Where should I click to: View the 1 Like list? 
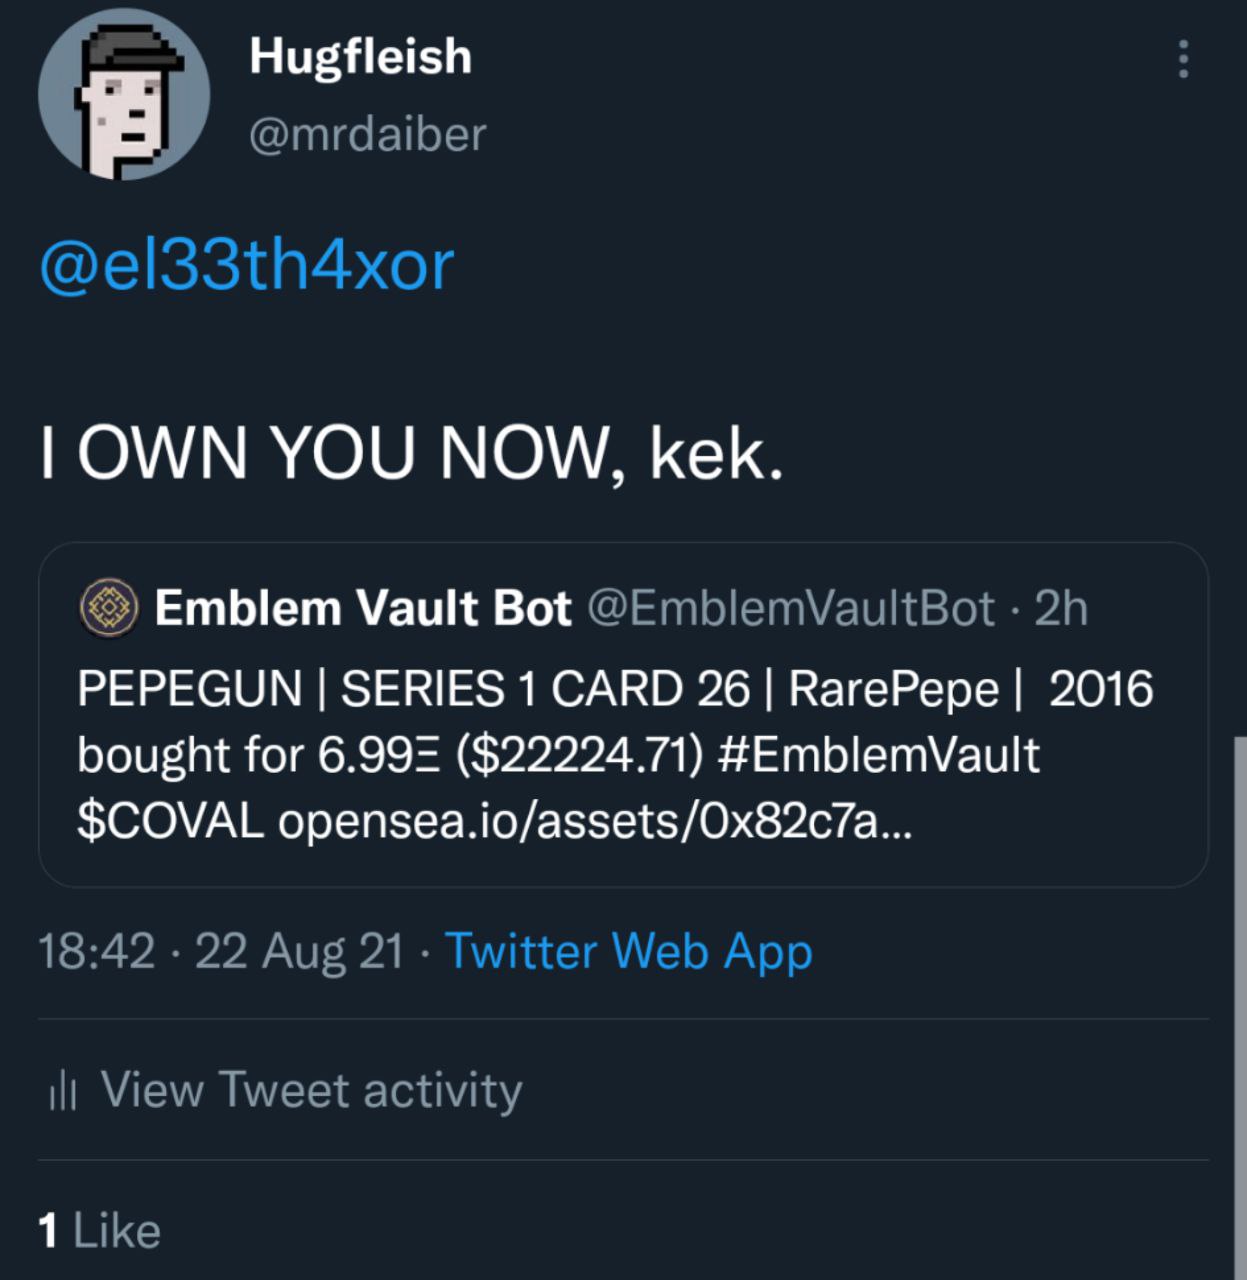click(100, 1231)
